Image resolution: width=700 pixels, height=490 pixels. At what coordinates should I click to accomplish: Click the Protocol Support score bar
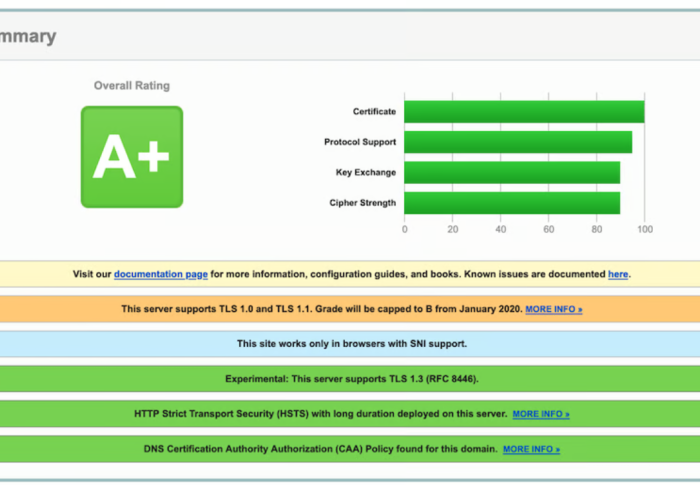pyautogui.click(x=518, y=142)
